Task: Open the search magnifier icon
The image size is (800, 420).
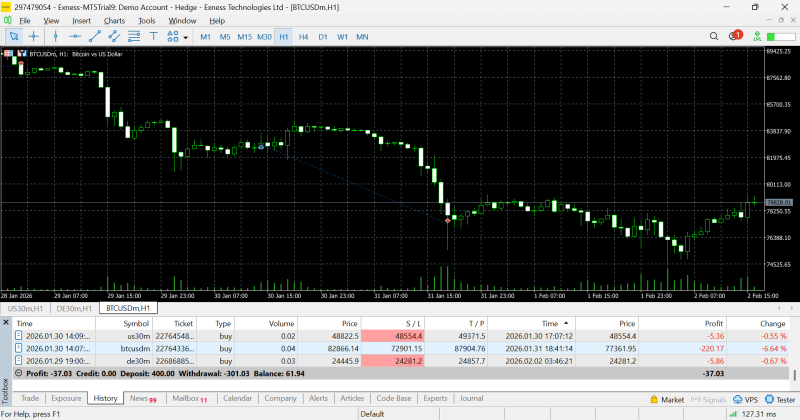Action: pyautogui.click(x=714, y=36)
